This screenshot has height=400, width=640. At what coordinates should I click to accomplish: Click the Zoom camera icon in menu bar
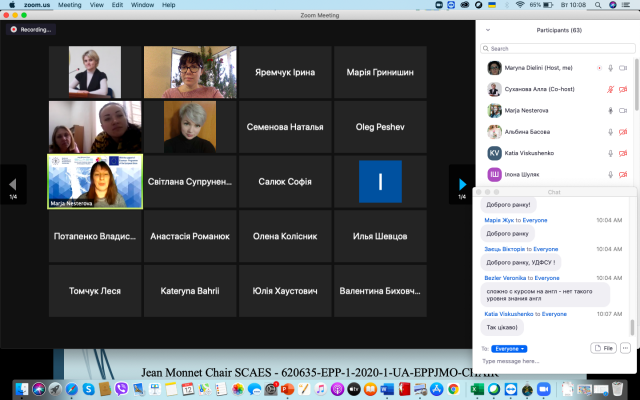point(439,5)
